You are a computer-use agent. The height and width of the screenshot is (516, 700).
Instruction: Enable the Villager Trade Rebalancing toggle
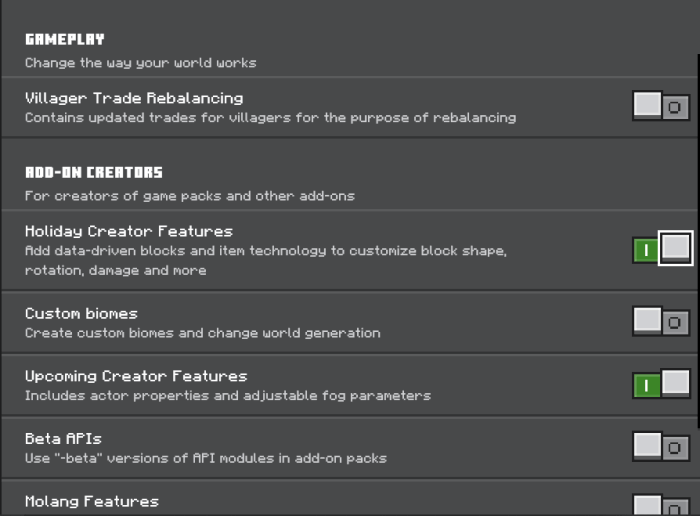661,106
